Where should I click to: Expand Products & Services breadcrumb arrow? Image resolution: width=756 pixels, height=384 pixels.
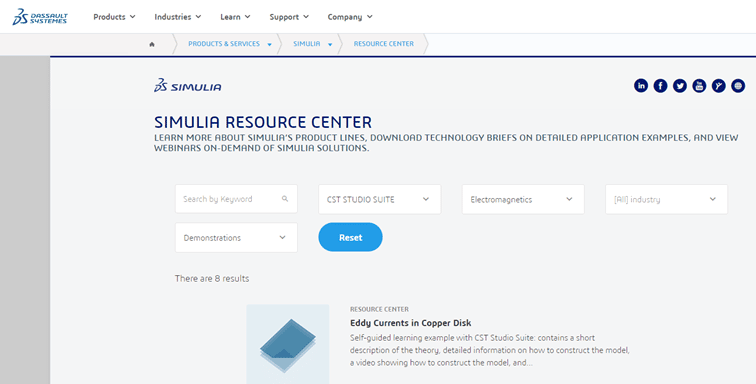(270, 44)
